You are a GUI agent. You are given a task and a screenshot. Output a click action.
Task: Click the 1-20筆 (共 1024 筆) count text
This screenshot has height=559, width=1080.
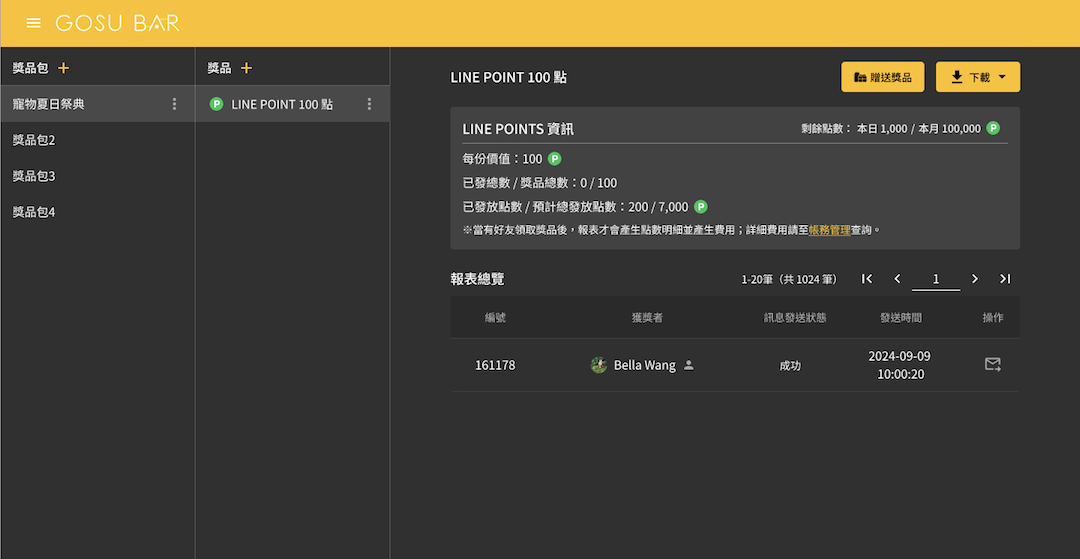click(789, 279)
